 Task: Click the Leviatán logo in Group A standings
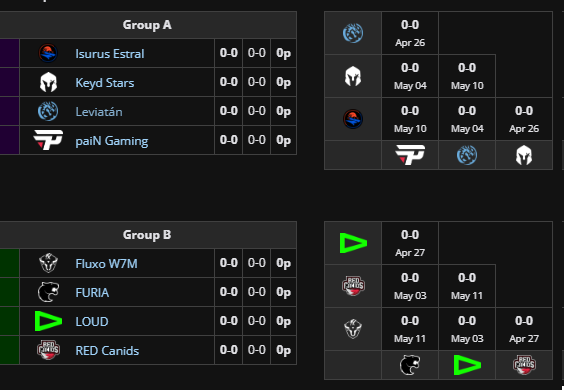point(48,111)
